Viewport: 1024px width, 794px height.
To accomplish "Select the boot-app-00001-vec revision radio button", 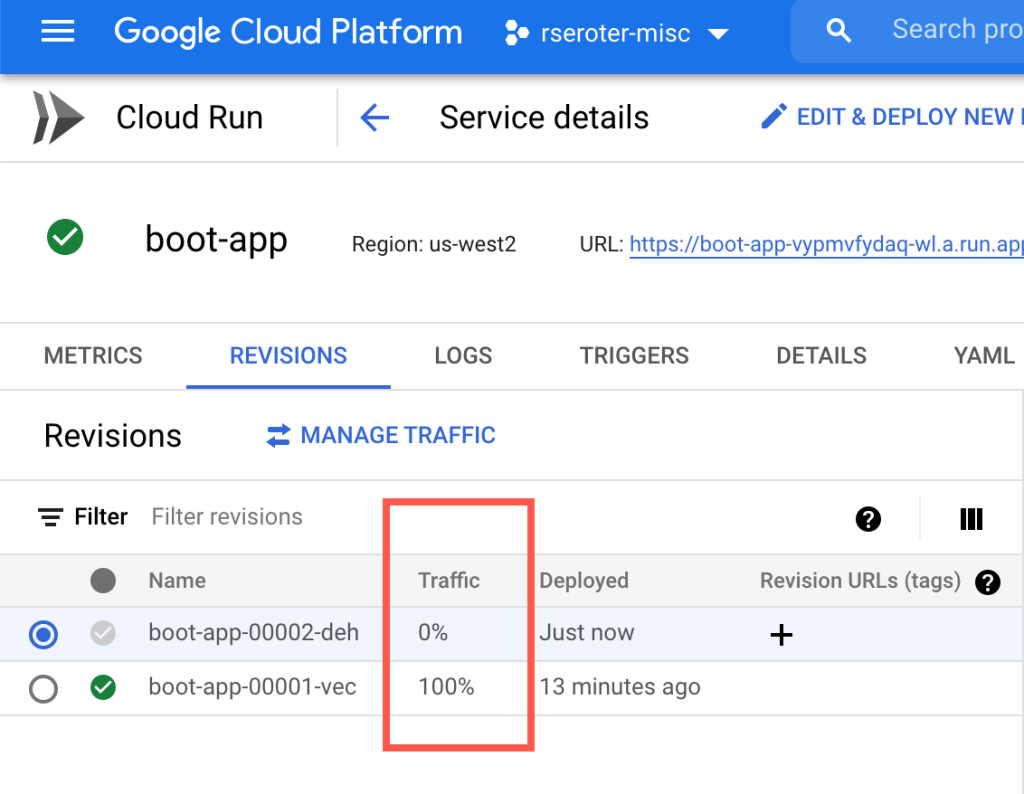I will coord(44,688).
